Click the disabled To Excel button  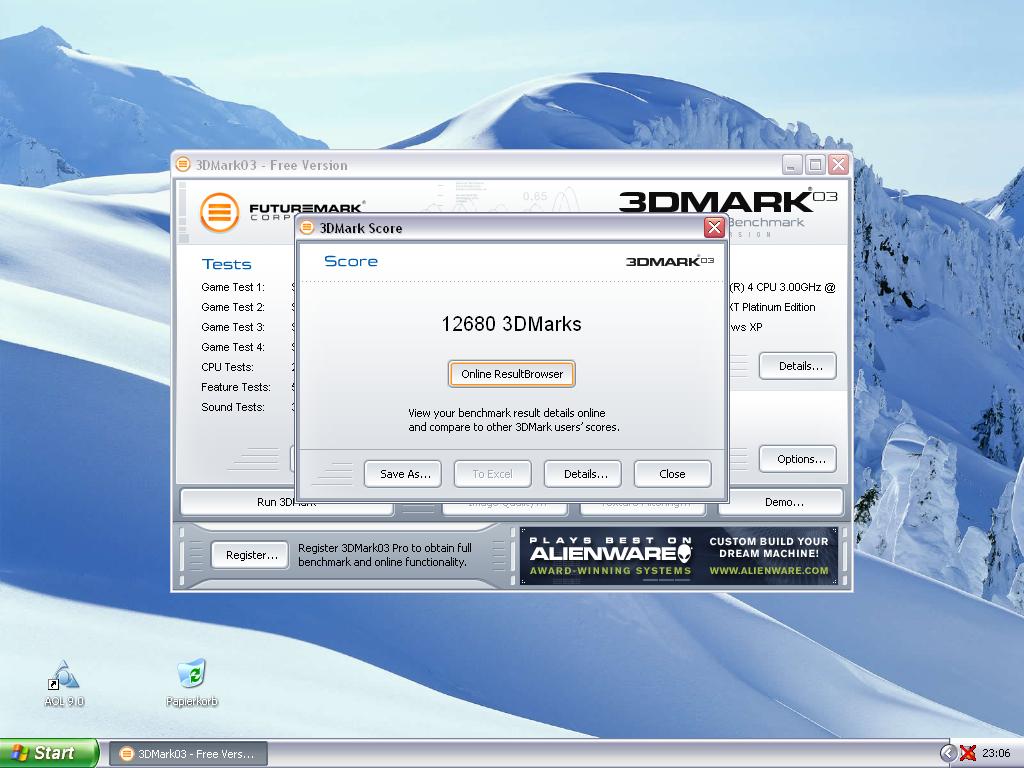click(x=492, y=474)
